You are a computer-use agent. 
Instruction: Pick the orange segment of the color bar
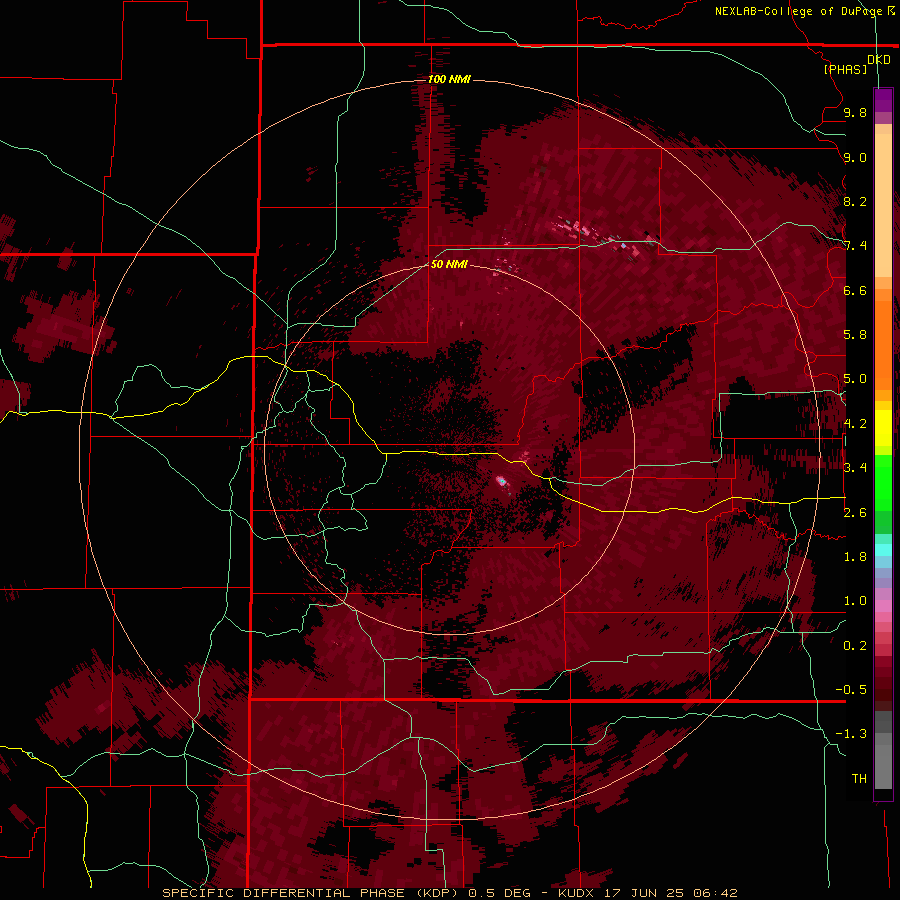[883, 344]
